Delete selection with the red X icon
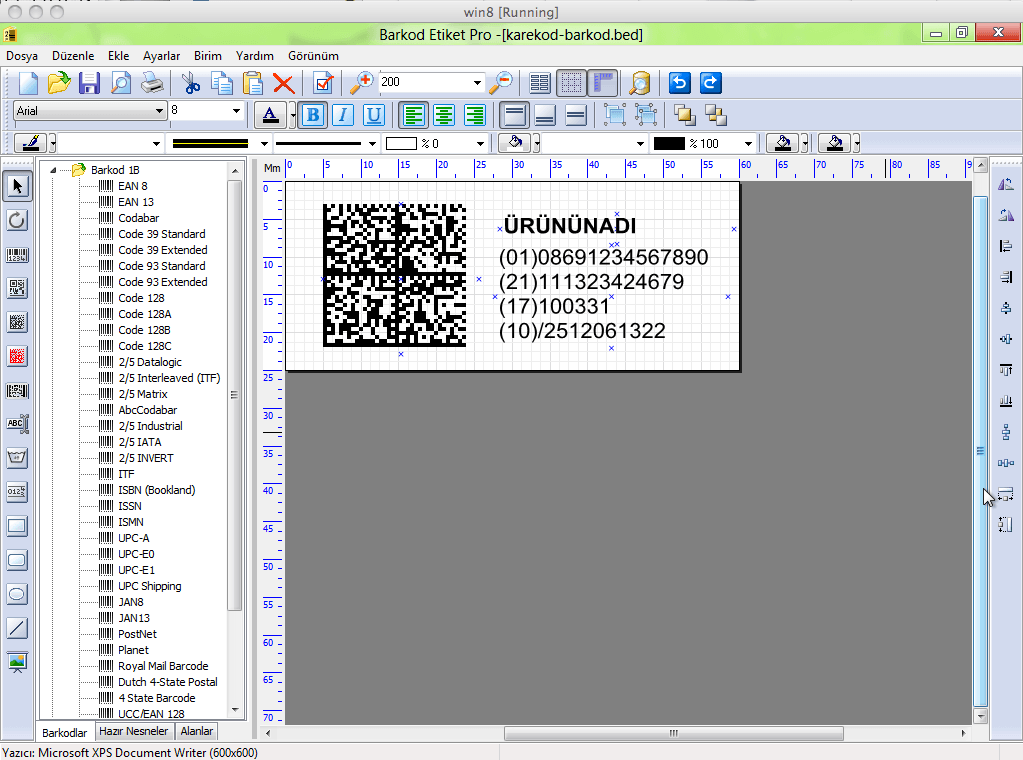The width and height of the screenshot is (1023, 760). (283, 83)
